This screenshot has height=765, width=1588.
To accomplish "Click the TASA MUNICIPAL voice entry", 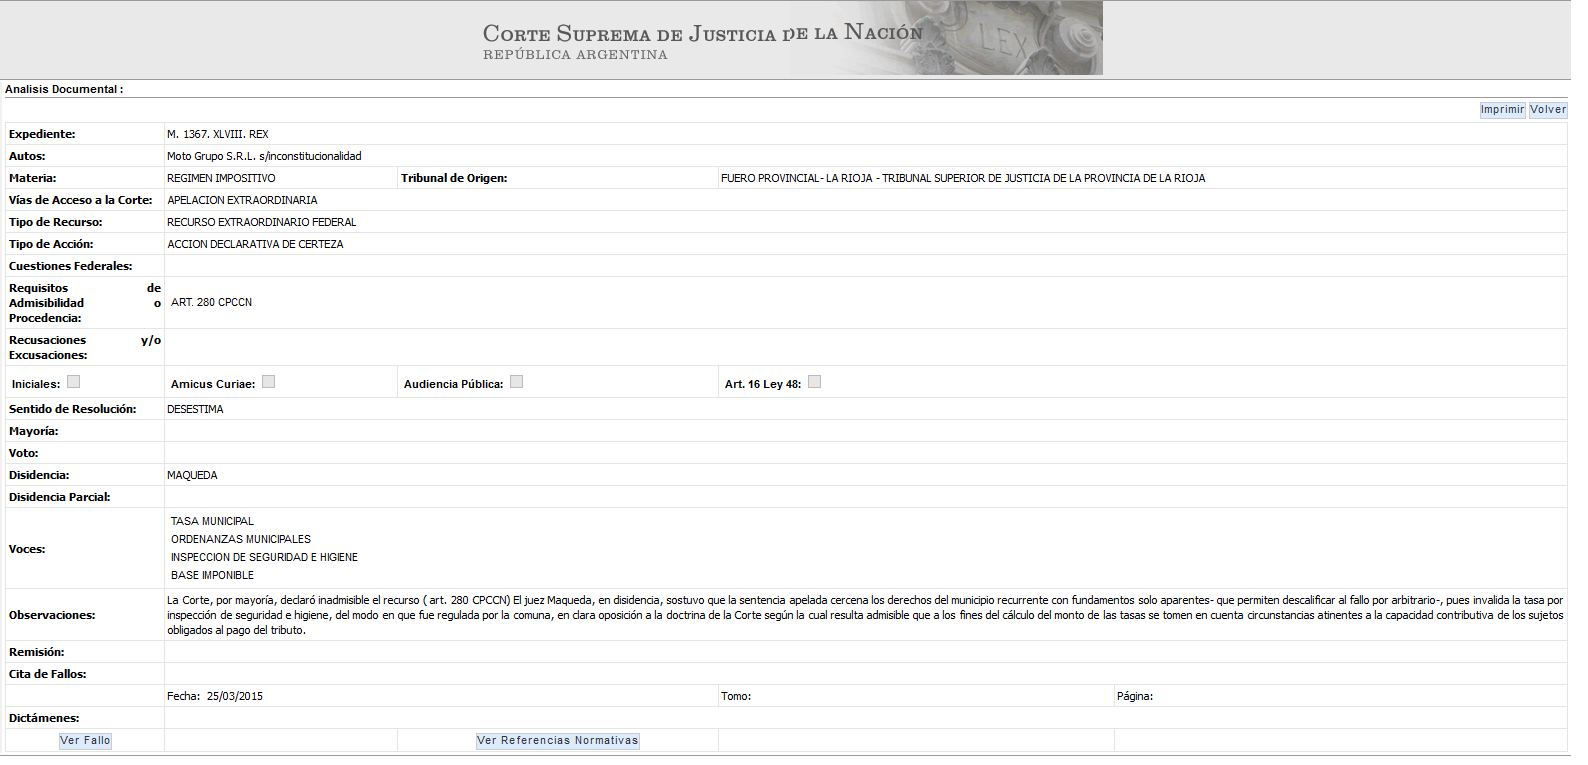I will pos(212,521).
